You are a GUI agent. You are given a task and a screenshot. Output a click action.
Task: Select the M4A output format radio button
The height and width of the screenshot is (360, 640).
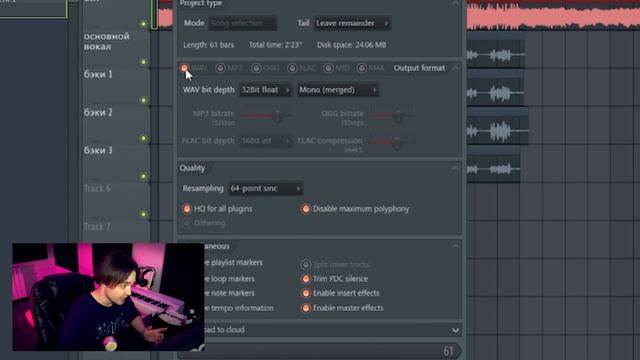361,68
